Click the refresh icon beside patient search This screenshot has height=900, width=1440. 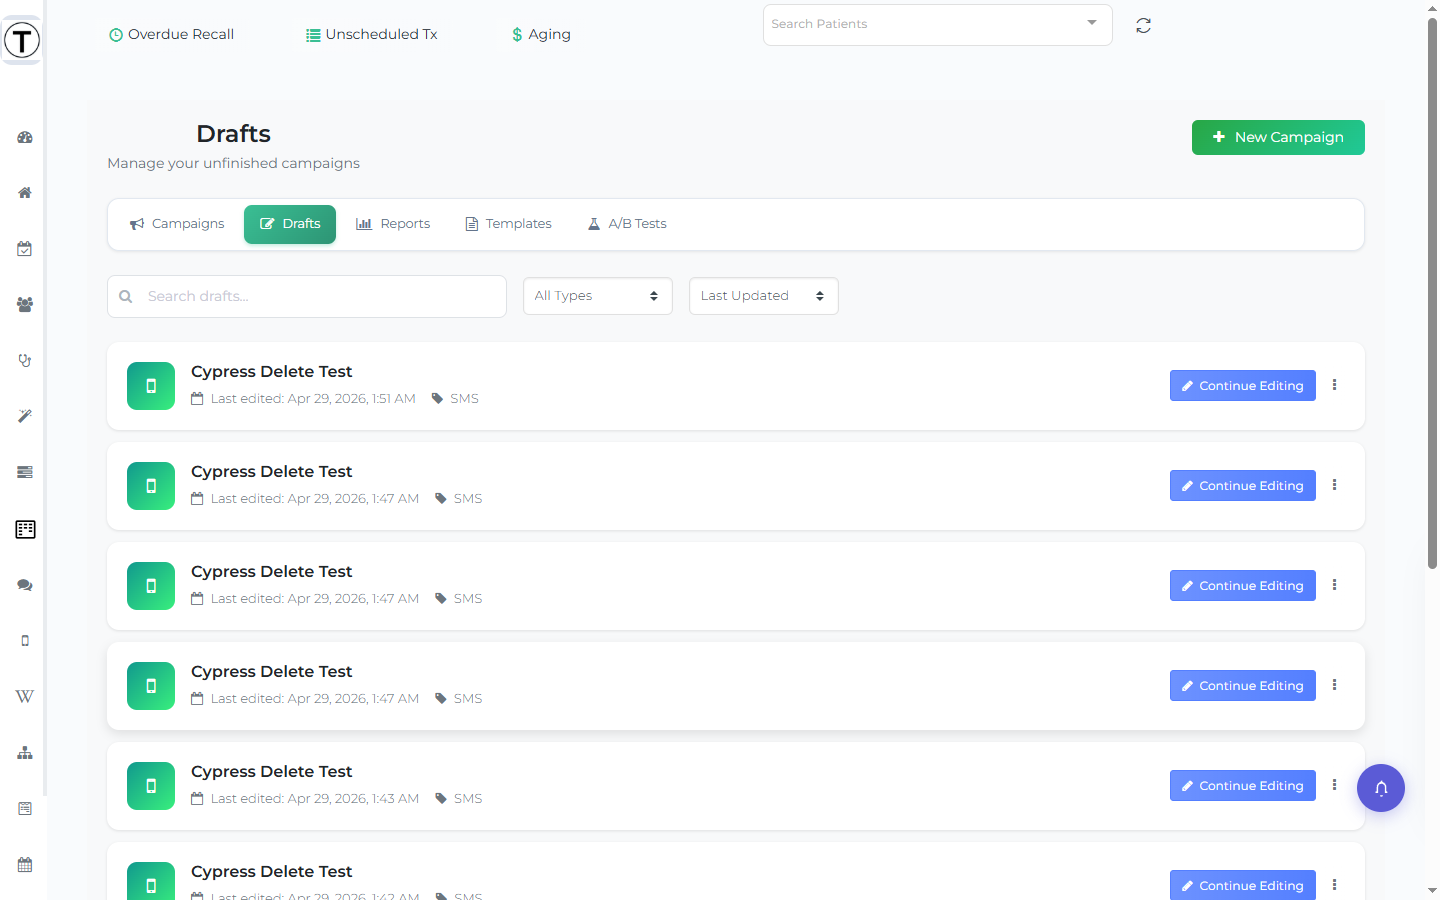pos(1144,26)
